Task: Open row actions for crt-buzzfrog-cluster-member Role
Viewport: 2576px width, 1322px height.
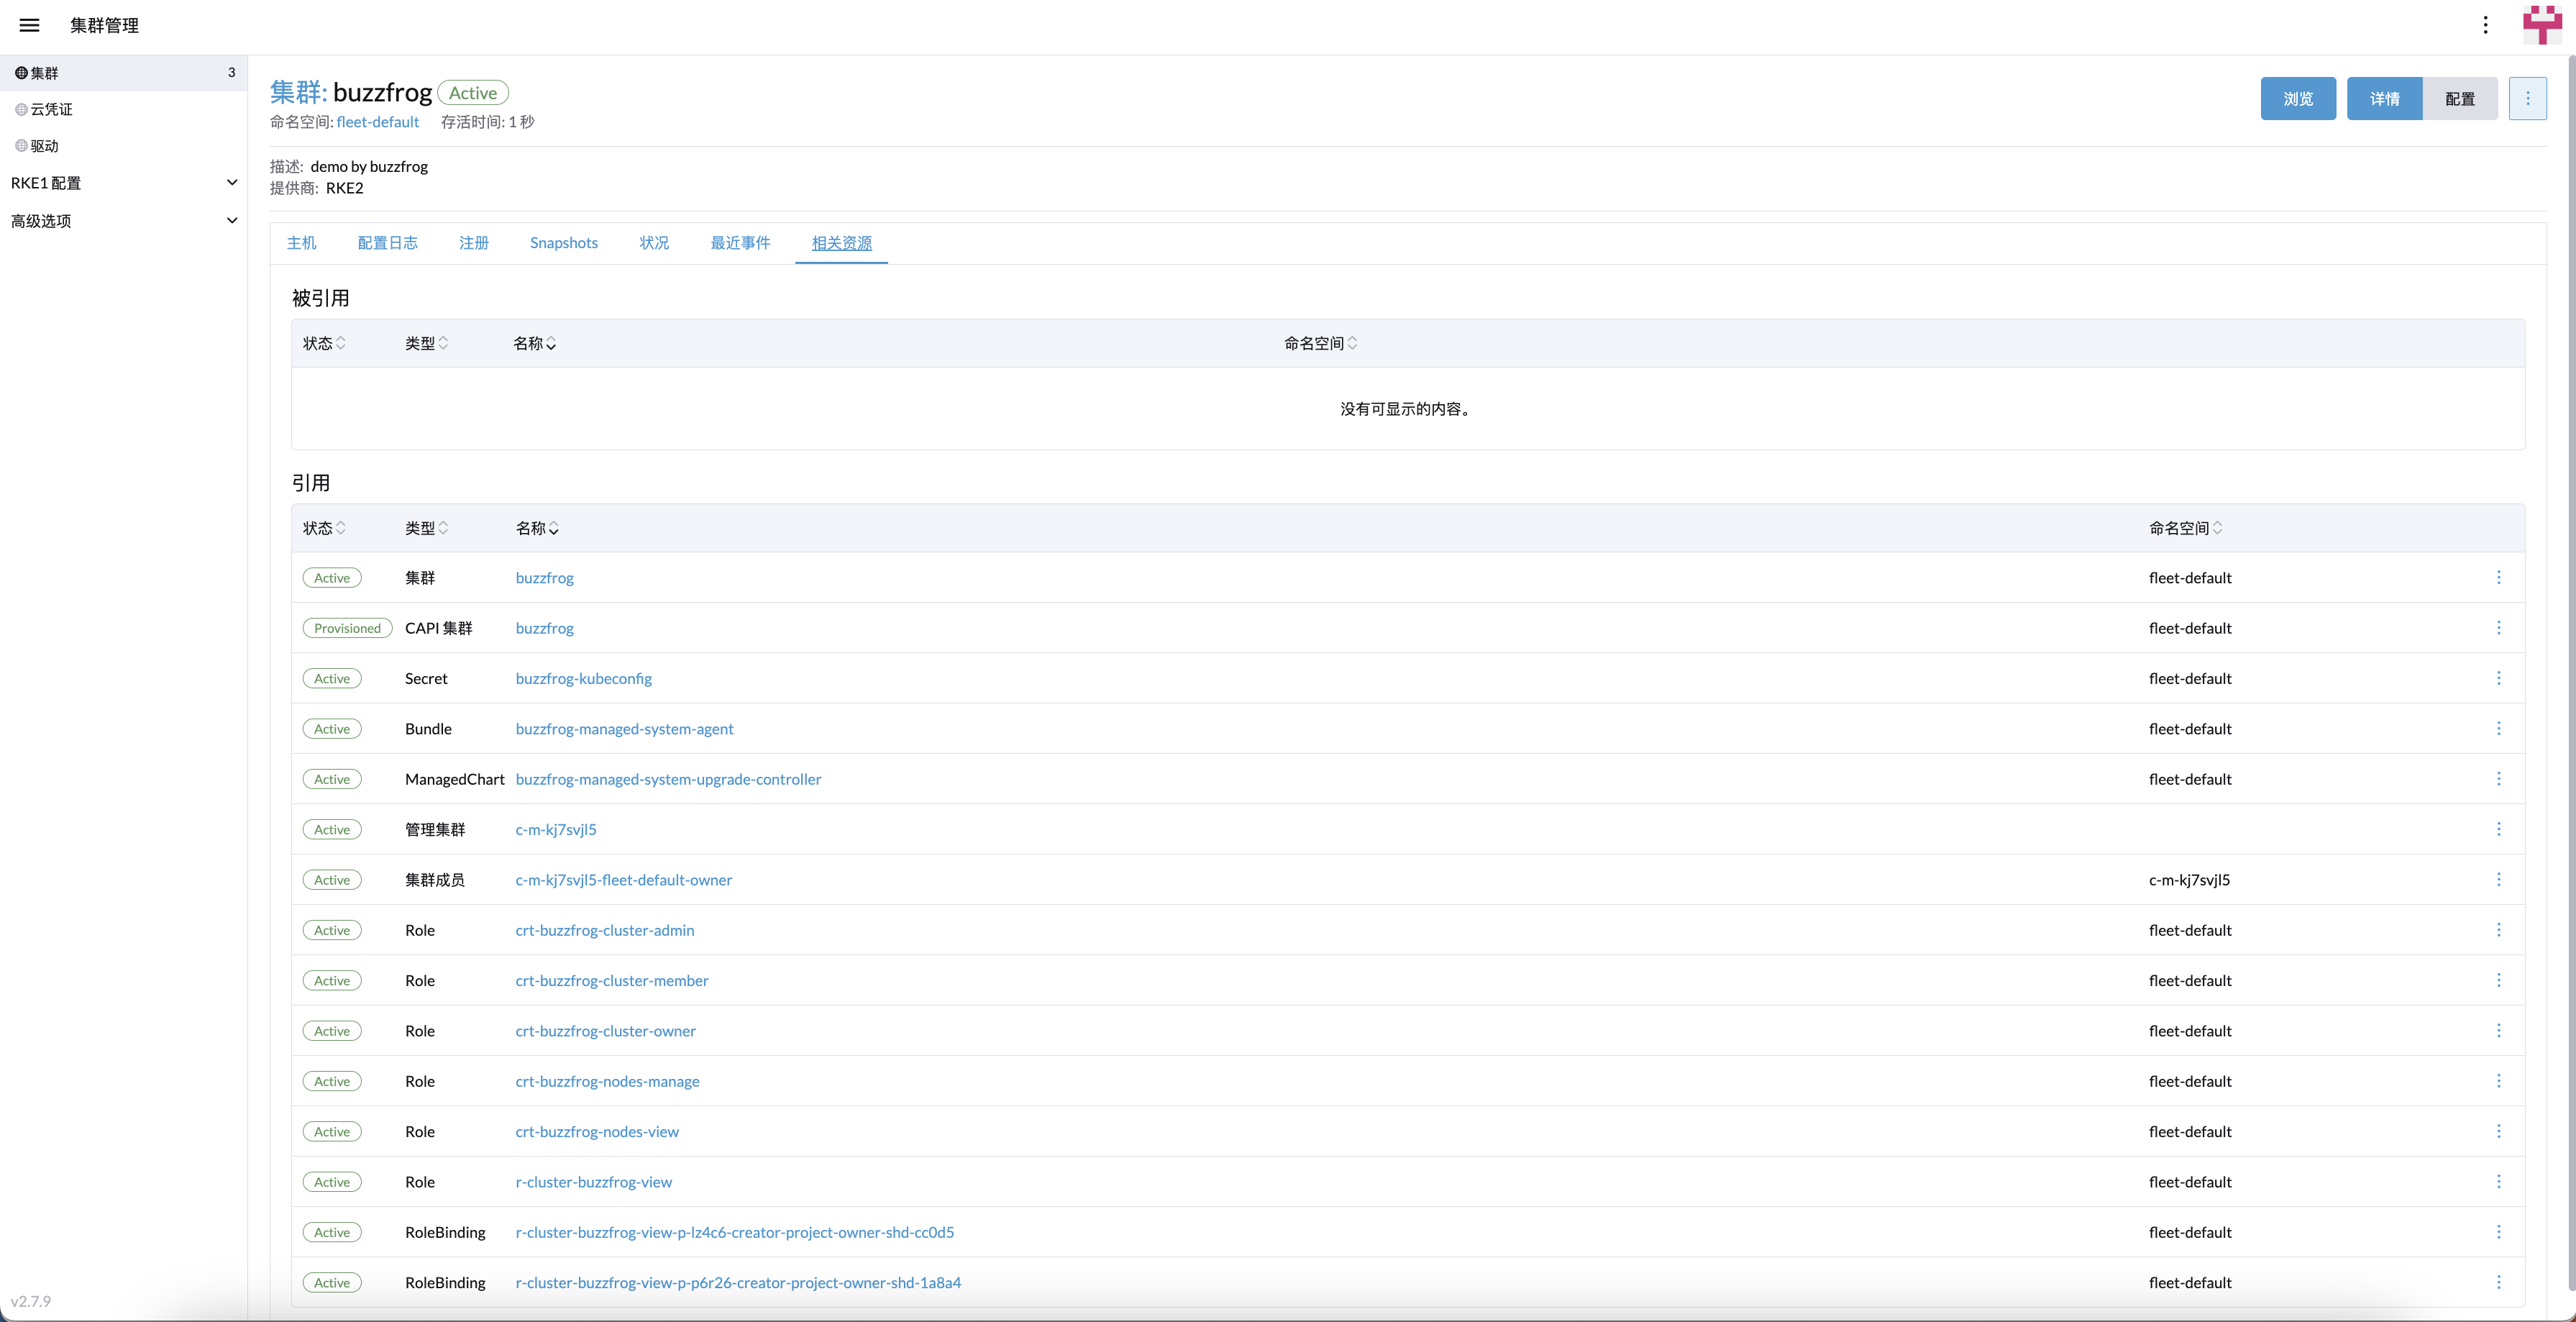Action: (x=2498, y=980)
